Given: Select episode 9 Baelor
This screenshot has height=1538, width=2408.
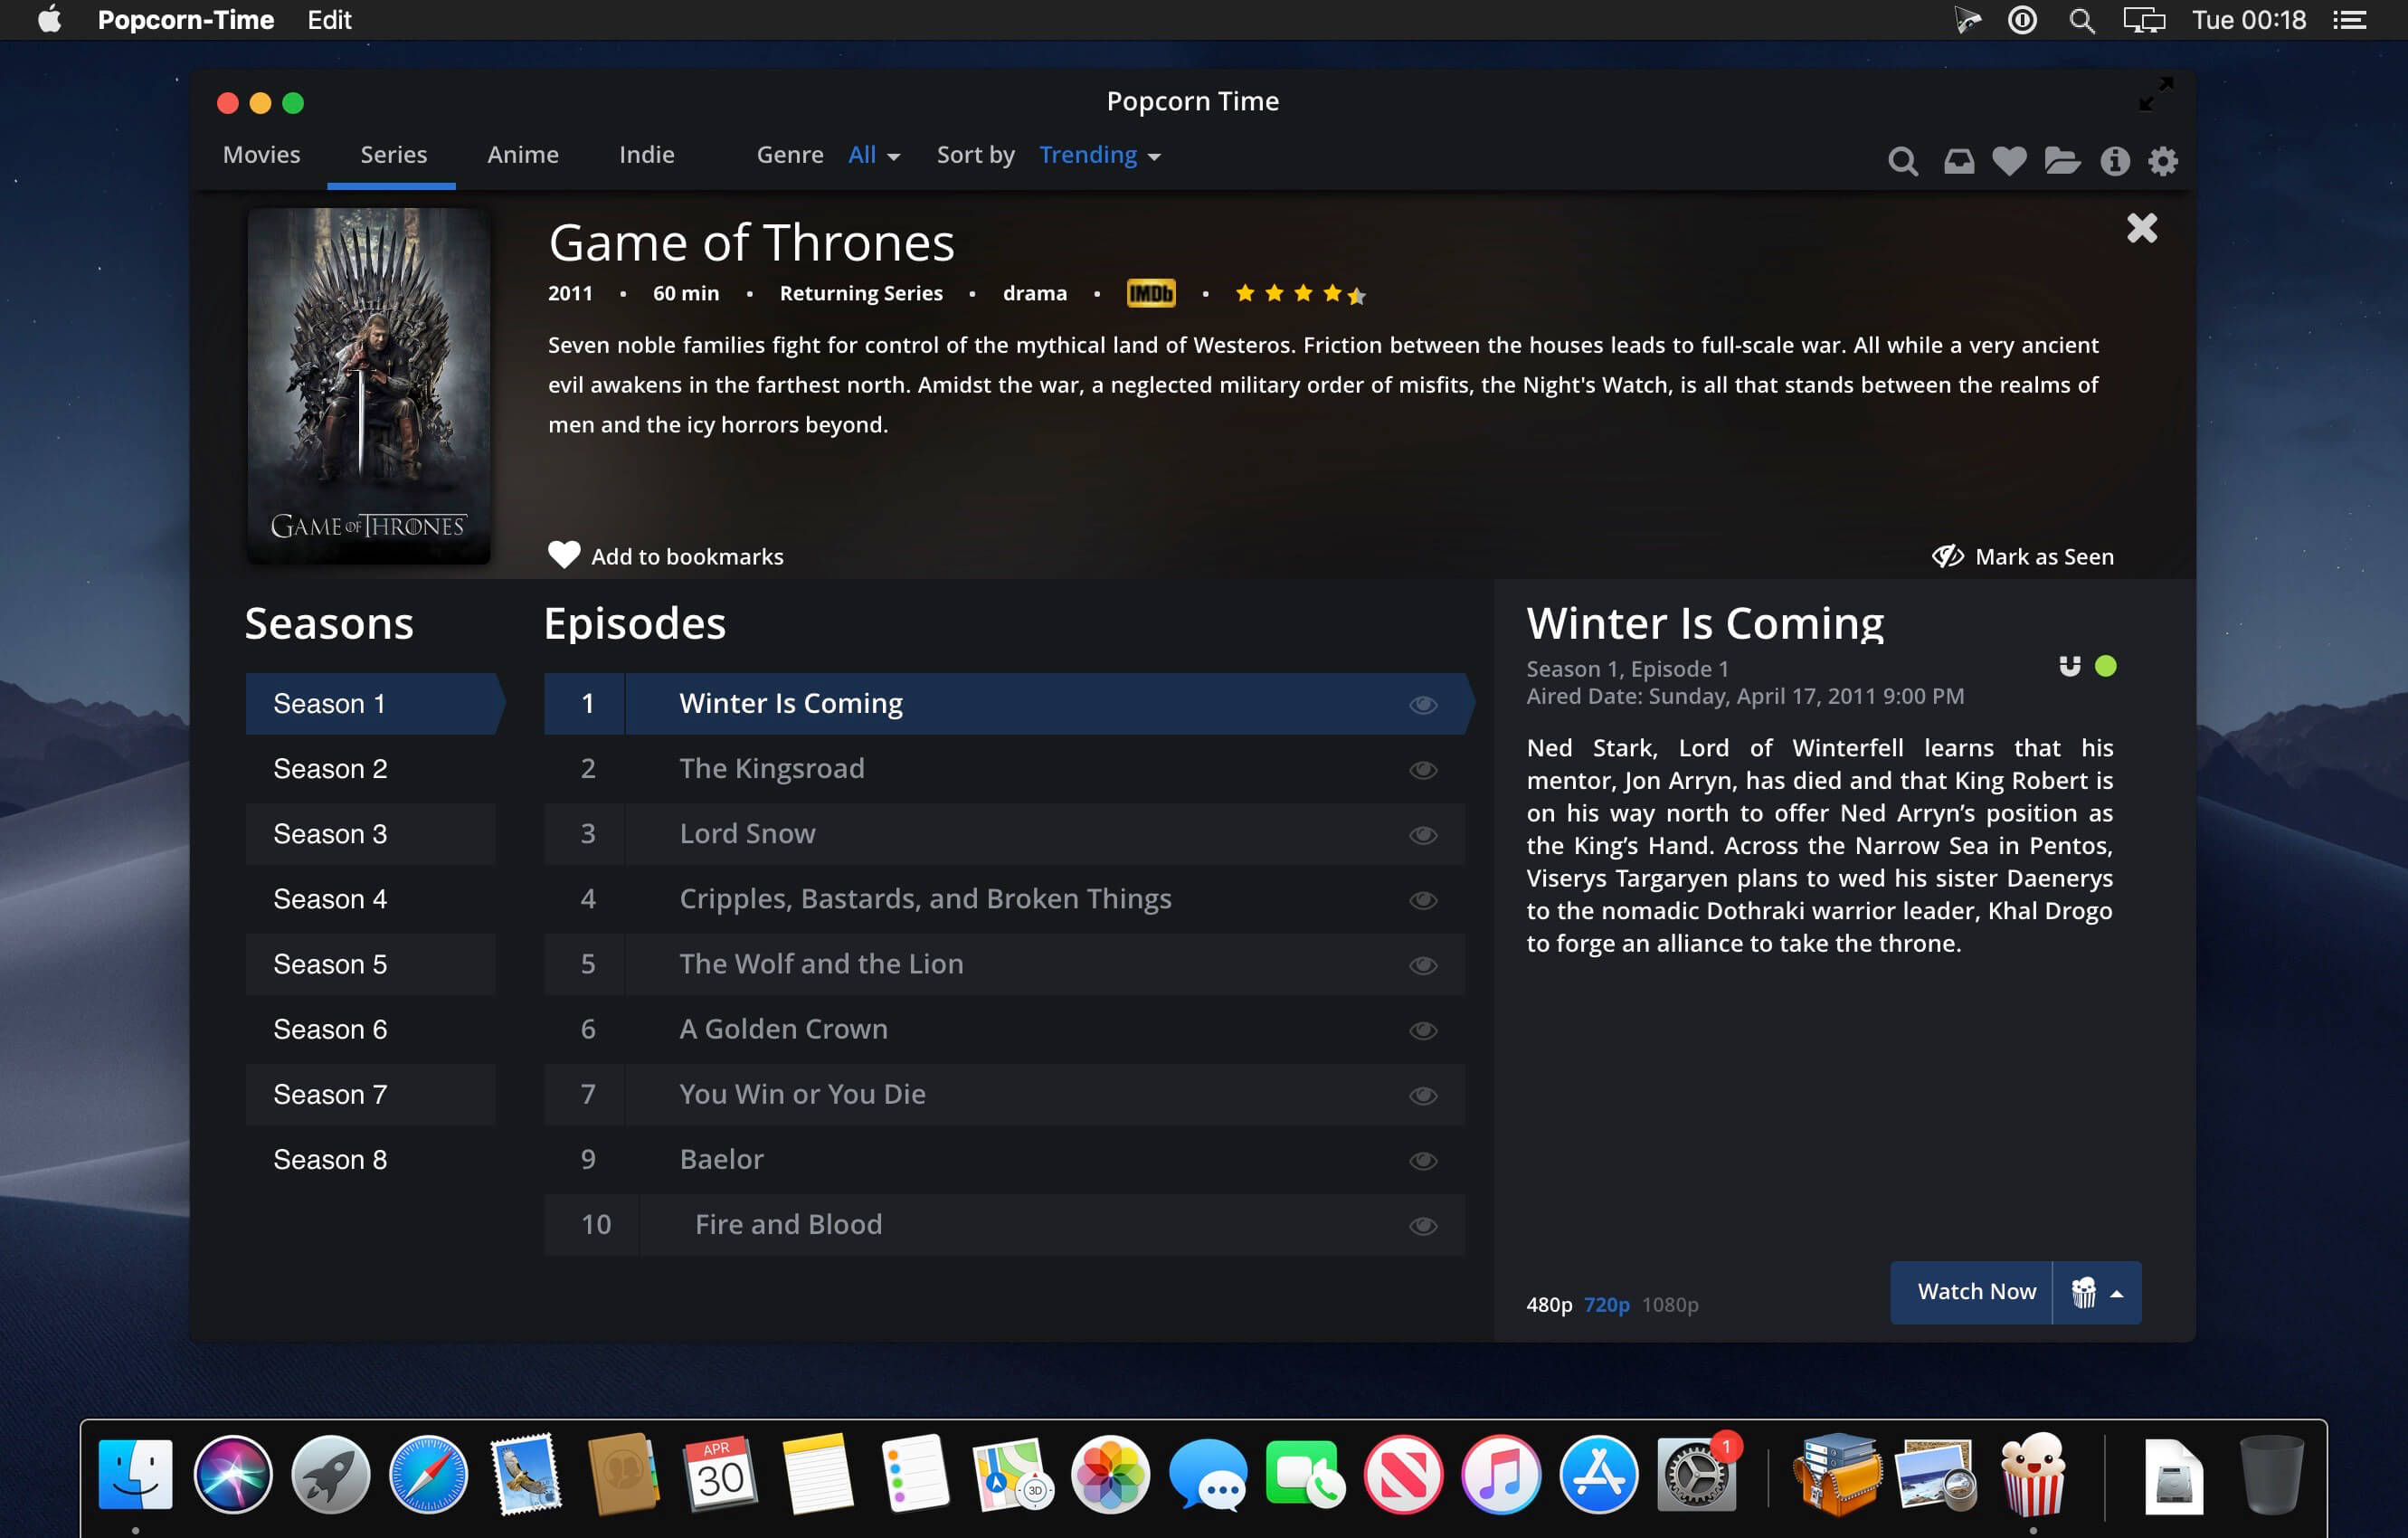Looking at the screenshot, I should point(1004,1159).
